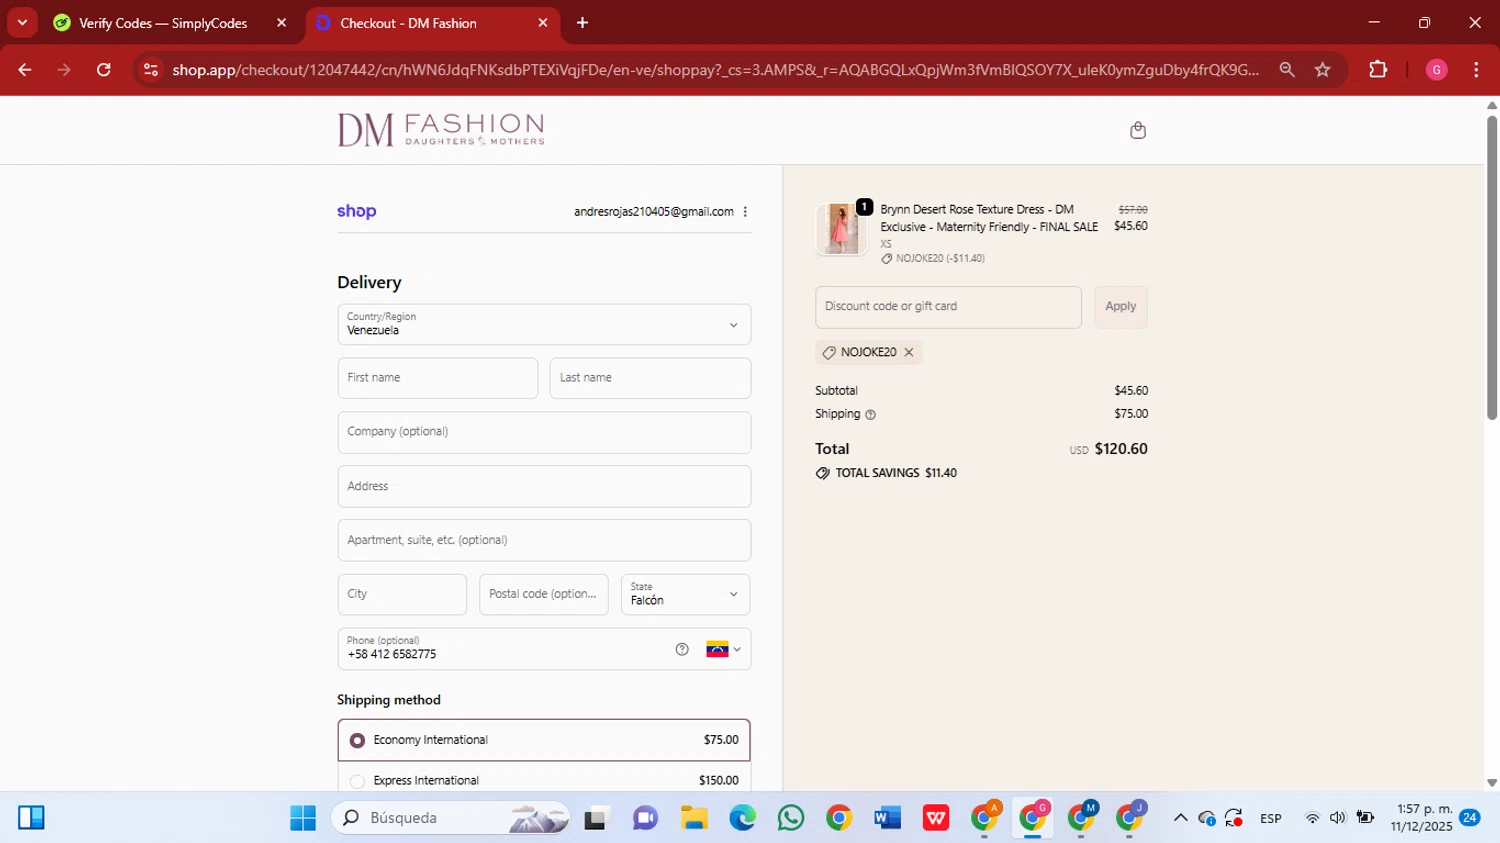Show hidden system tray icons
Image resolution: width=1500 pixels, height=843 pixels.
pos(1180,818)
